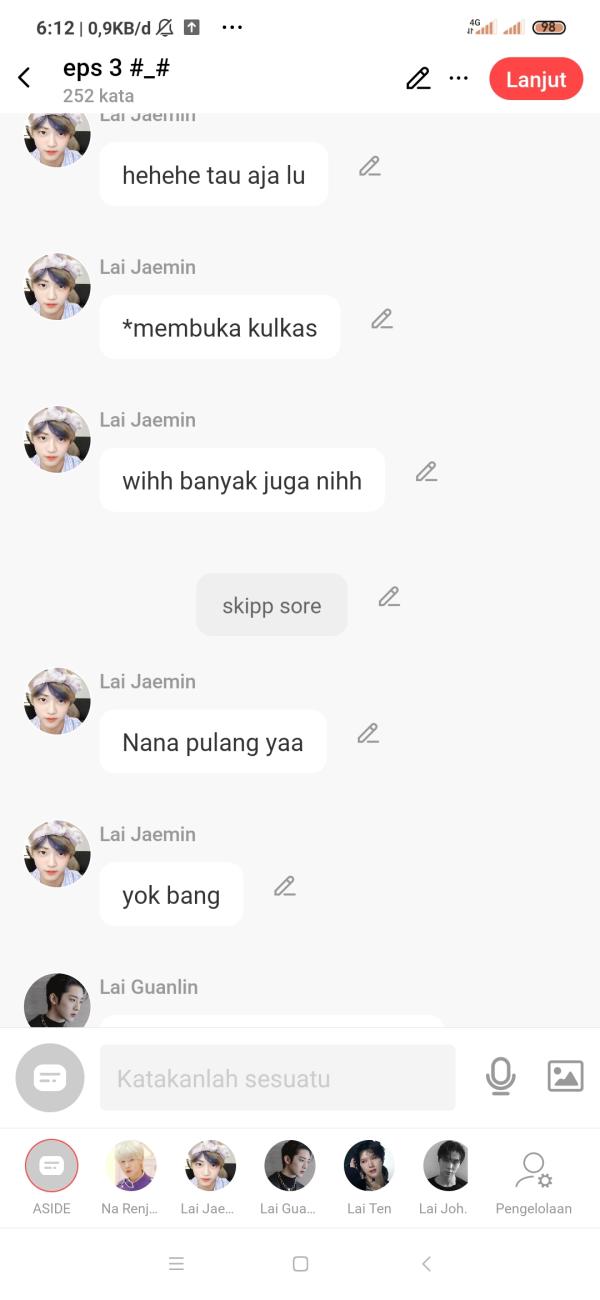600x1300 pixels.
Task: Edit the "Nana pulang yaa" message
Action: click(x=368, y=734)
